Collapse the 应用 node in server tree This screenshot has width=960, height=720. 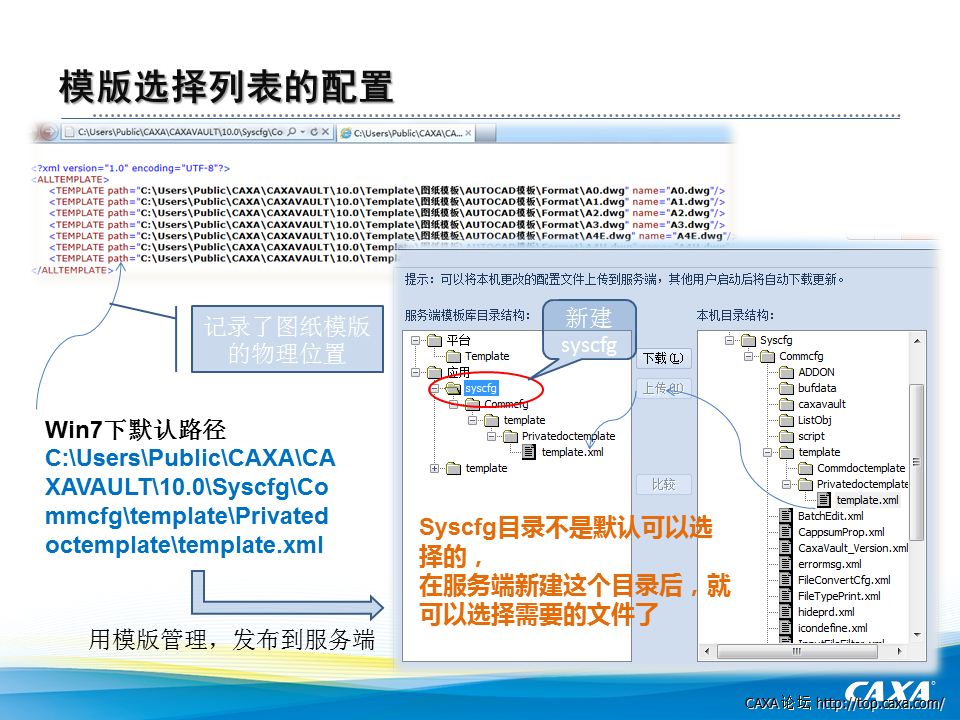(x=416, y=372)
